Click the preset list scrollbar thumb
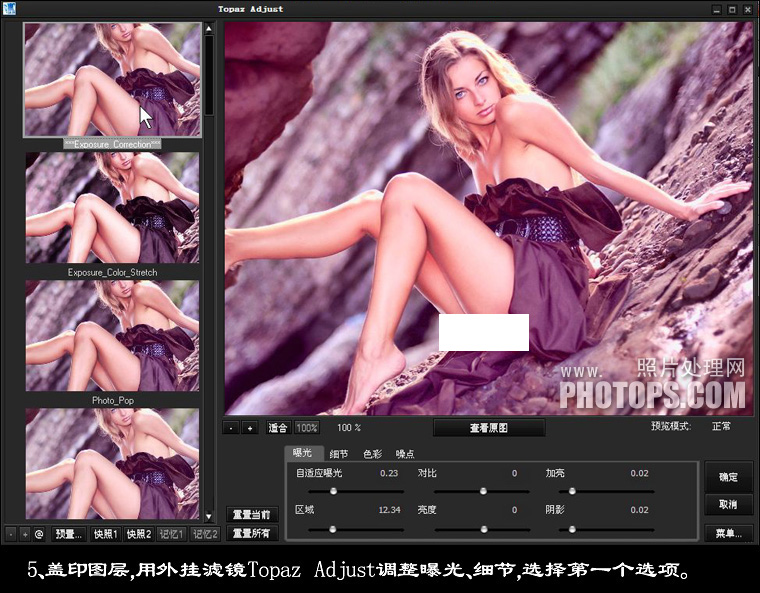The image size is (760, 593). coord(209,75)
